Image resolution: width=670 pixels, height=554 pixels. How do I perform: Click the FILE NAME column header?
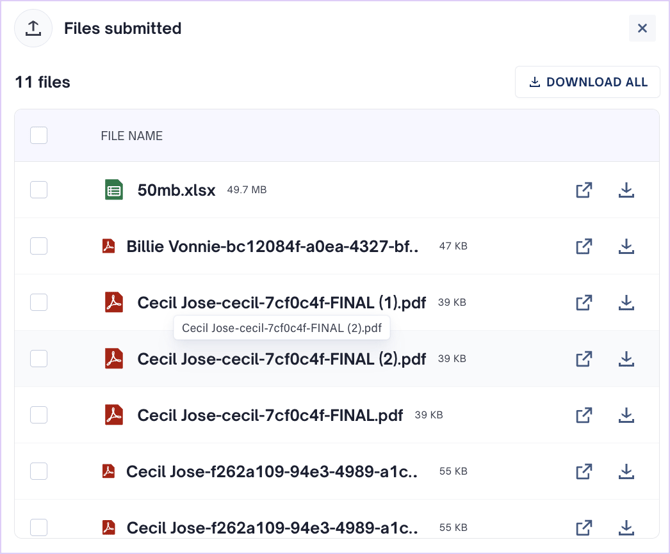click(x=131, y=136)
